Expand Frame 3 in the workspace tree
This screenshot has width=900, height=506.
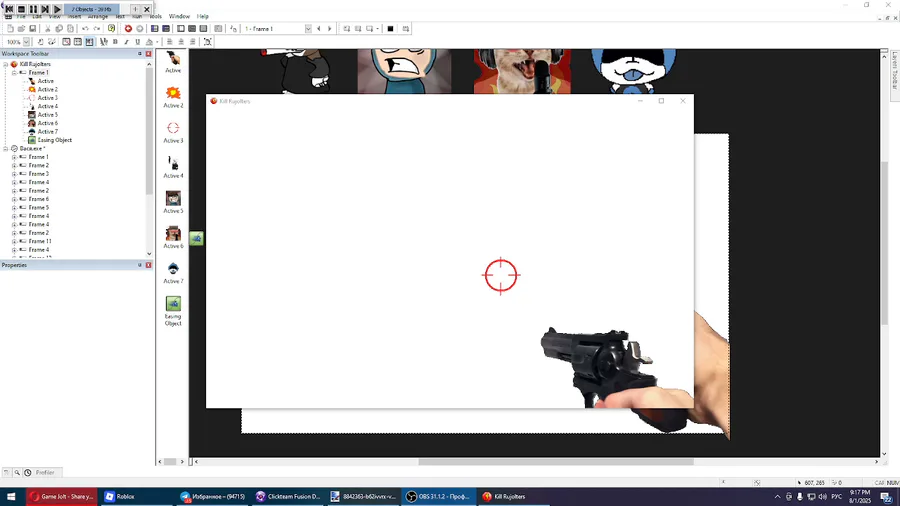point(14,174)
